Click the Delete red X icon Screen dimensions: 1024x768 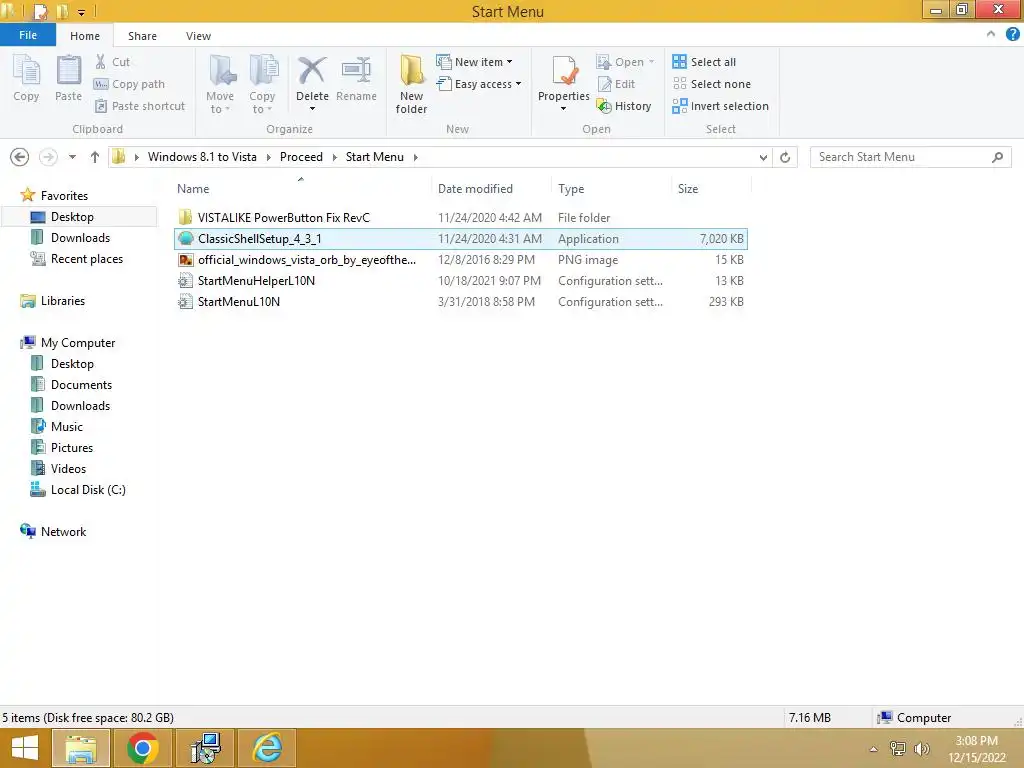[312, 70]
